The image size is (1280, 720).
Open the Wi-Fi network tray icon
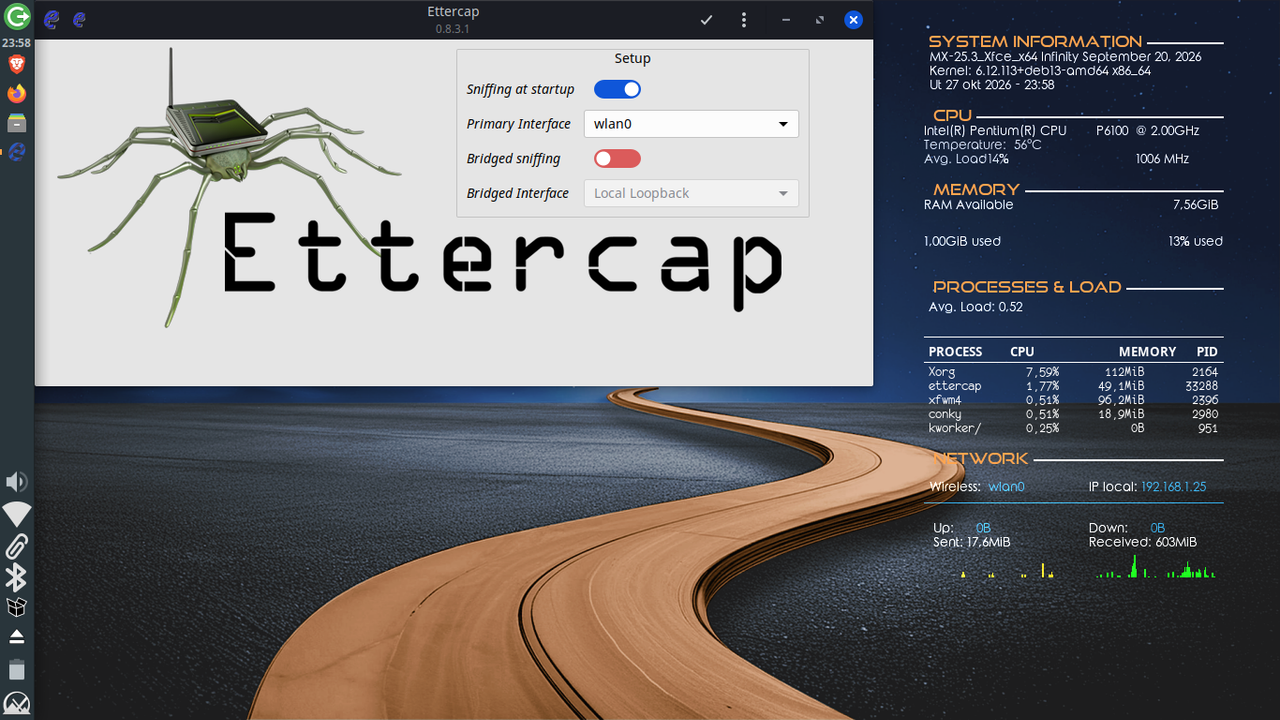click(16, 514)
